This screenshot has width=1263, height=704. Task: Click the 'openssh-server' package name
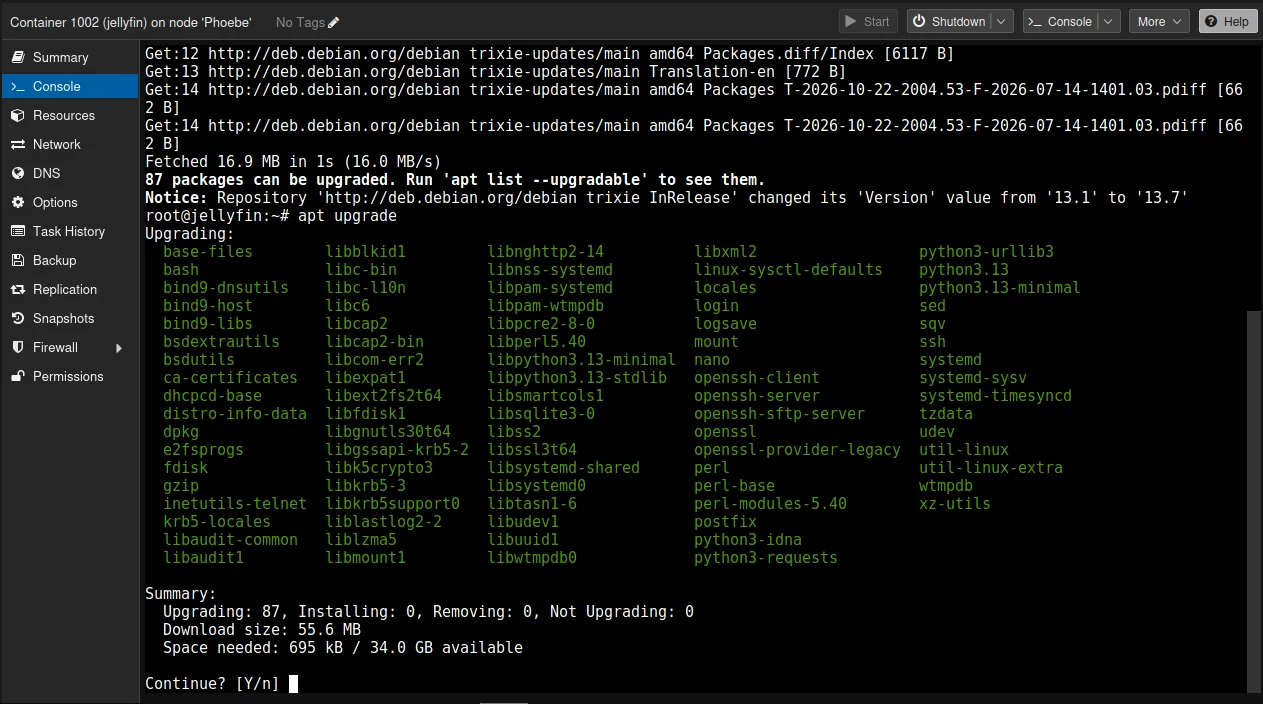point(757,395)
